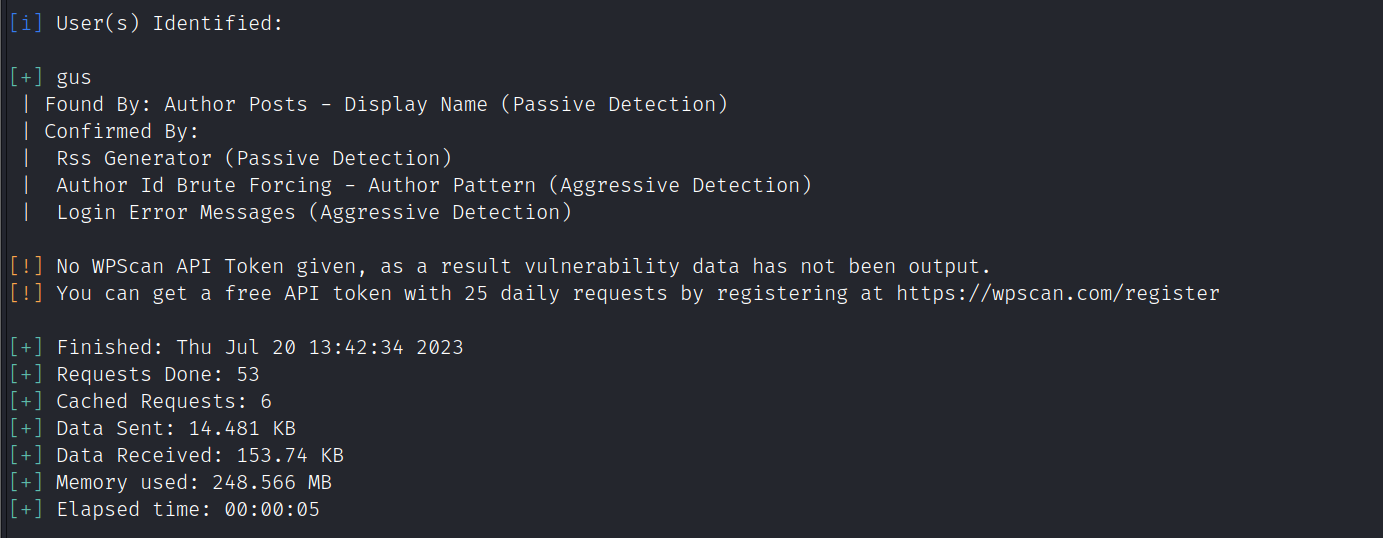The height and width of the screenshot is (538, 1383).
Task: Click the identified username gus
Action: (74, 77)
